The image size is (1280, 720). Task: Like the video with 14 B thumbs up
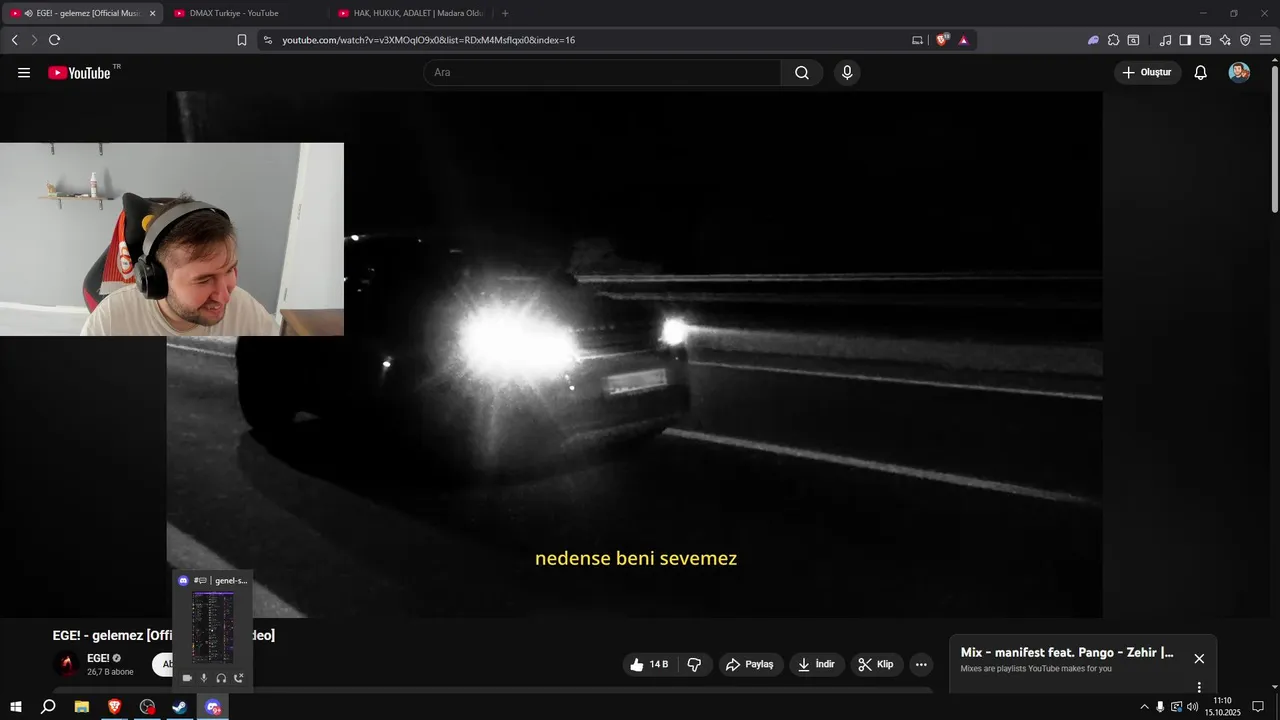[649, 664]
